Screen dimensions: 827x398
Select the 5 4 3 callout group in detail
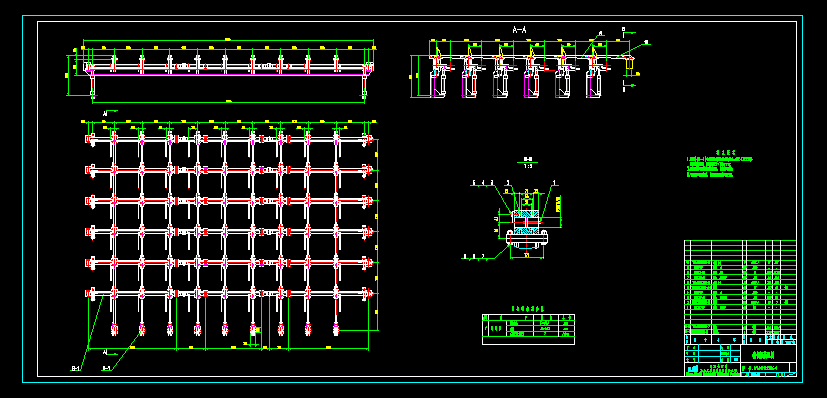coord(483,183)
